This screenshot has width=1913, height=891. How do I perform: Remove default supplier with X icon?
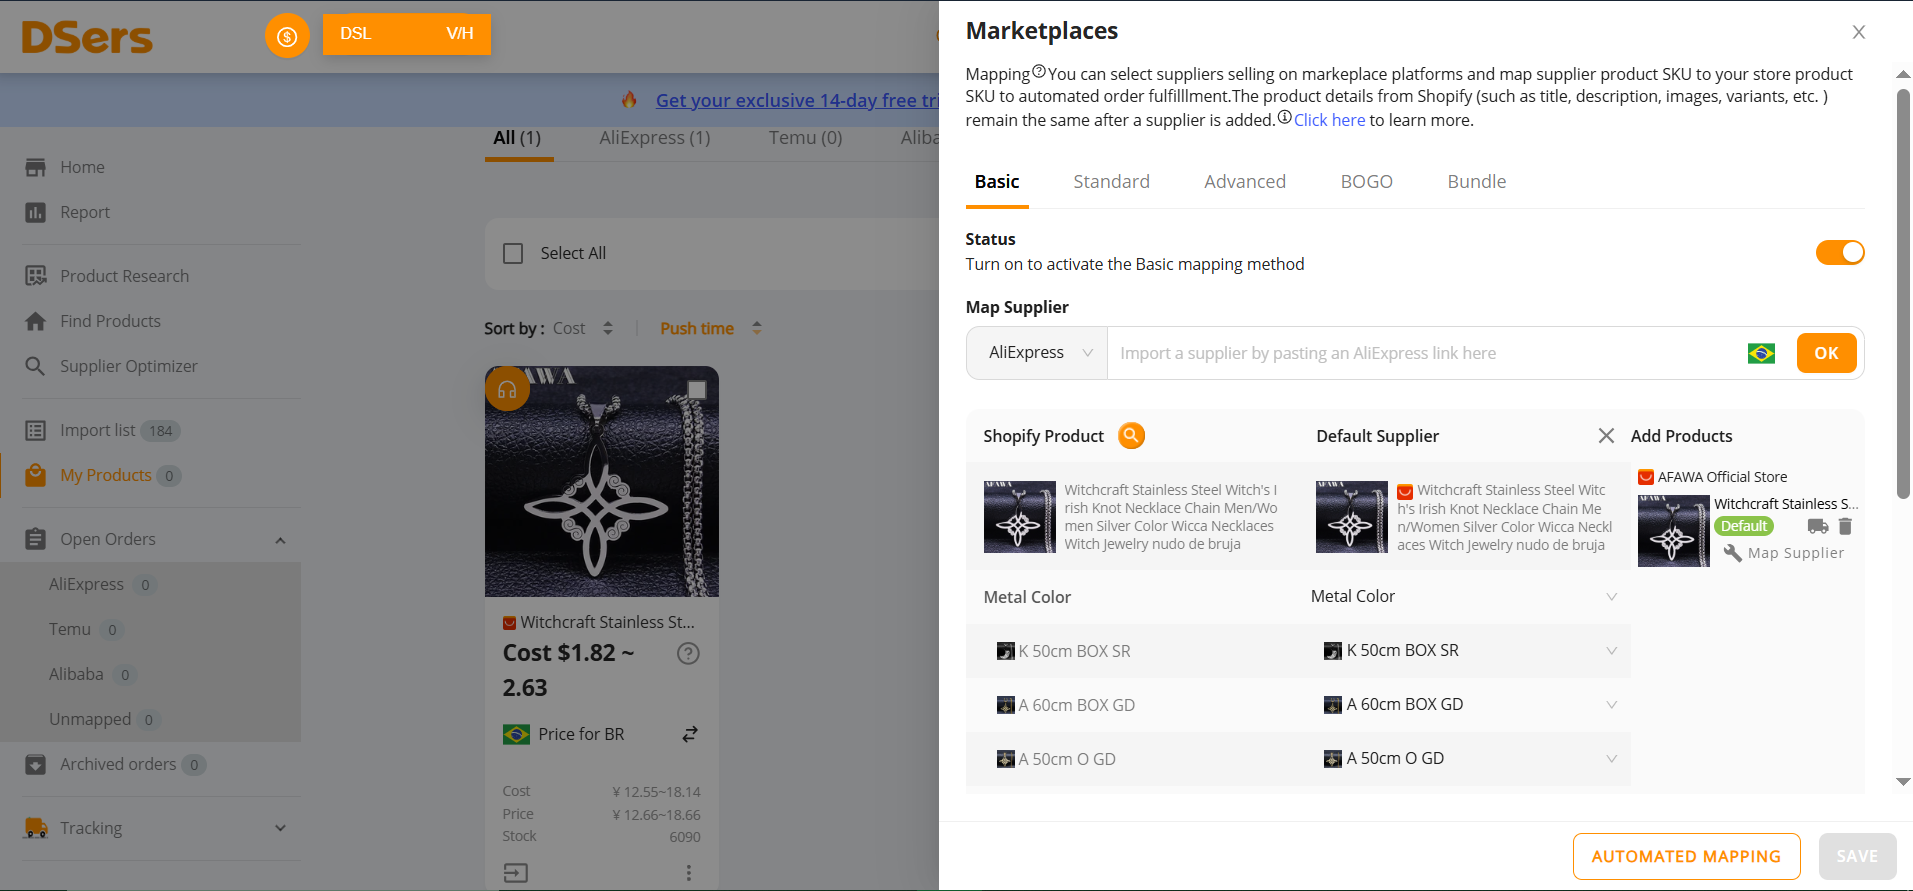1606,436
